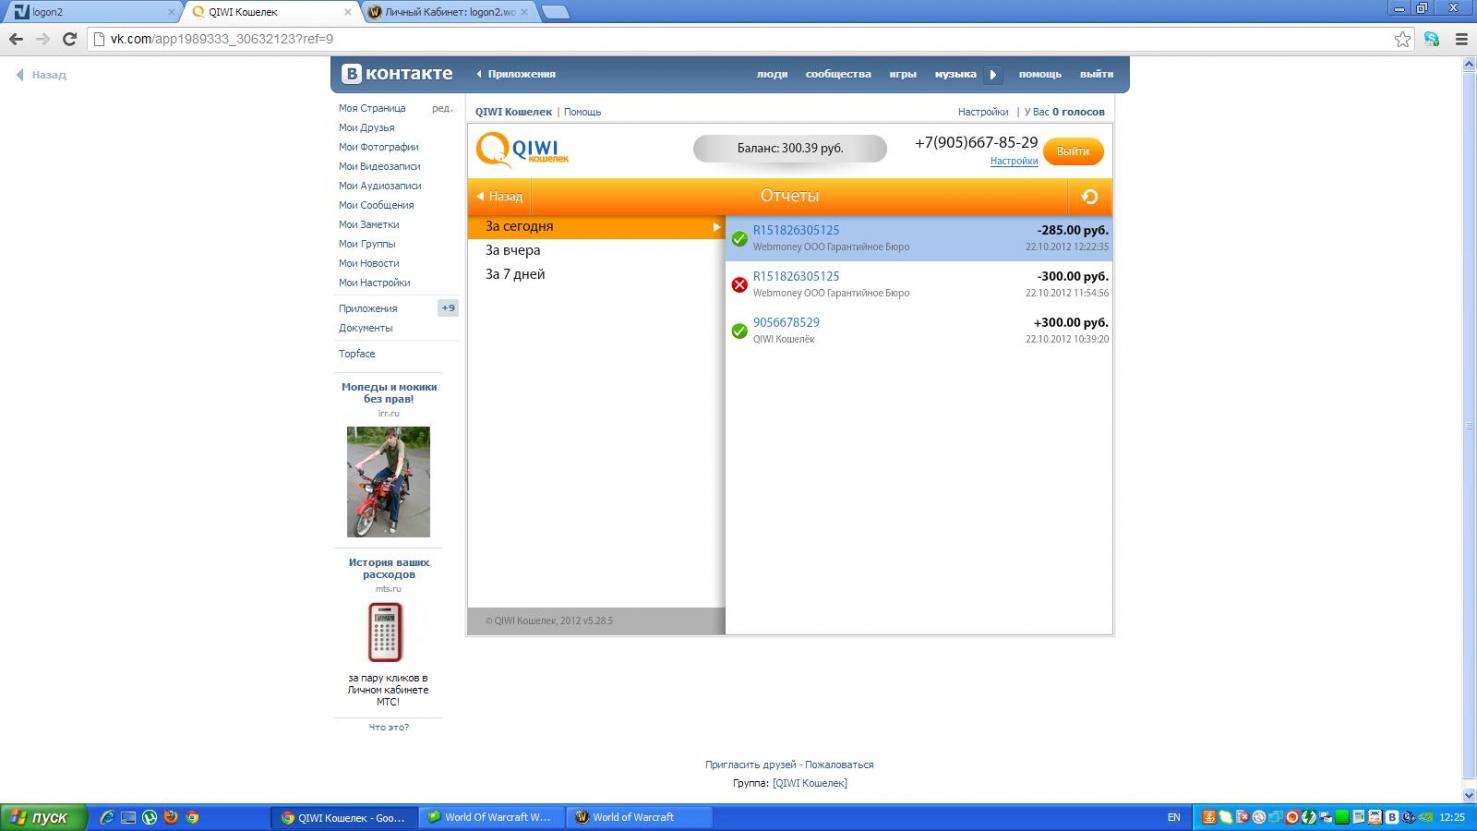Click the EN language indicator

[1174, 817]
